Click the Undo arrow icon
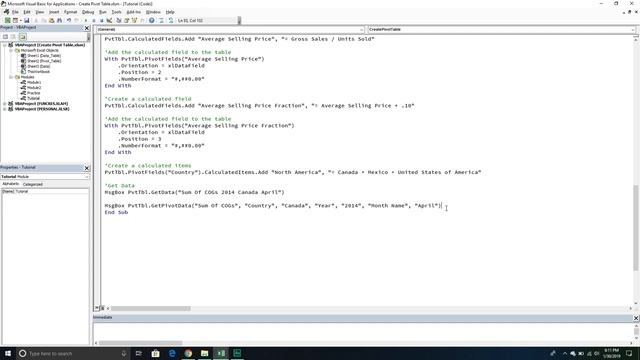The height and width of the screenshot is (360, 640). tap(69, 20)
